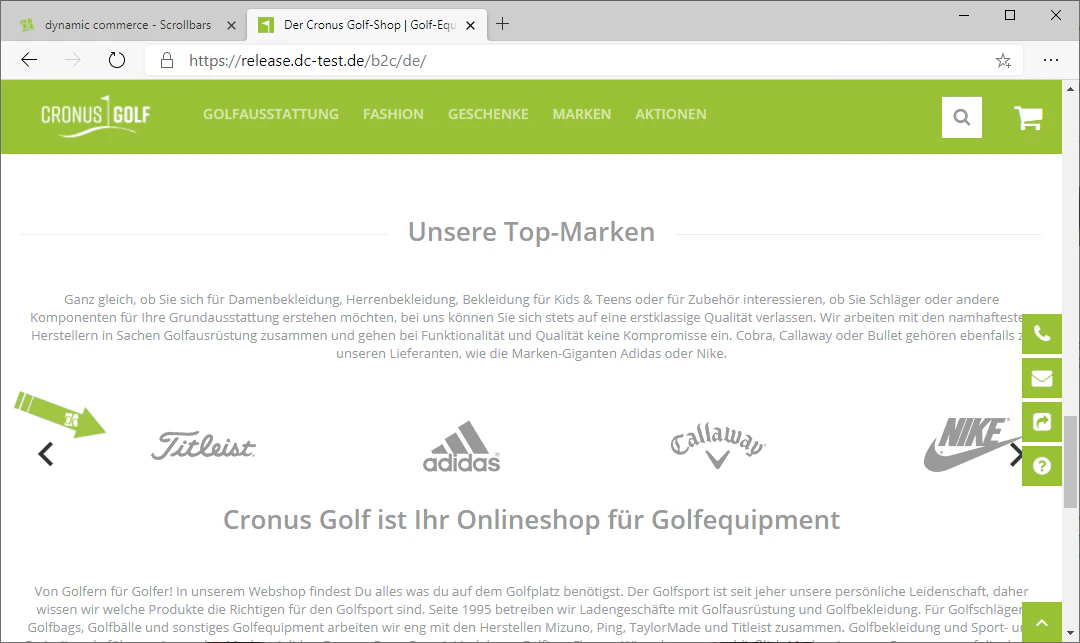Close the dynamic commerce Scrollbars tab
1080x643 pixels.
[x=231, y=25]
